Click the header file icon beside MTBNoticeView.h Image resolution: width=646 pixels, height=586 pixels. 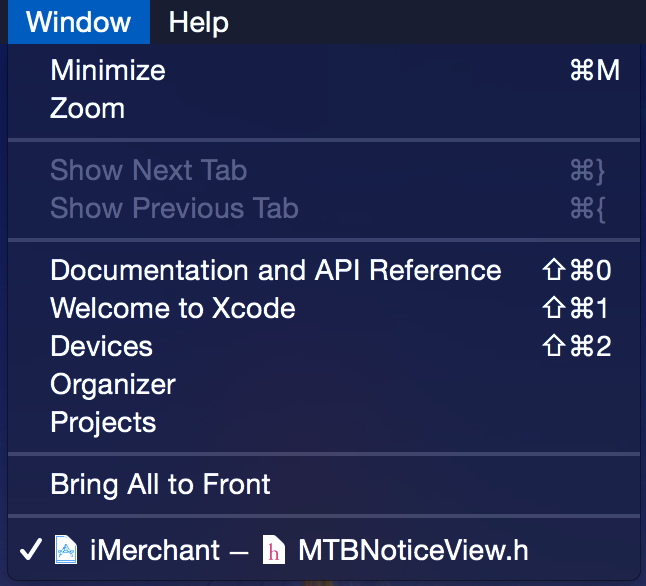tap(271, 549)
